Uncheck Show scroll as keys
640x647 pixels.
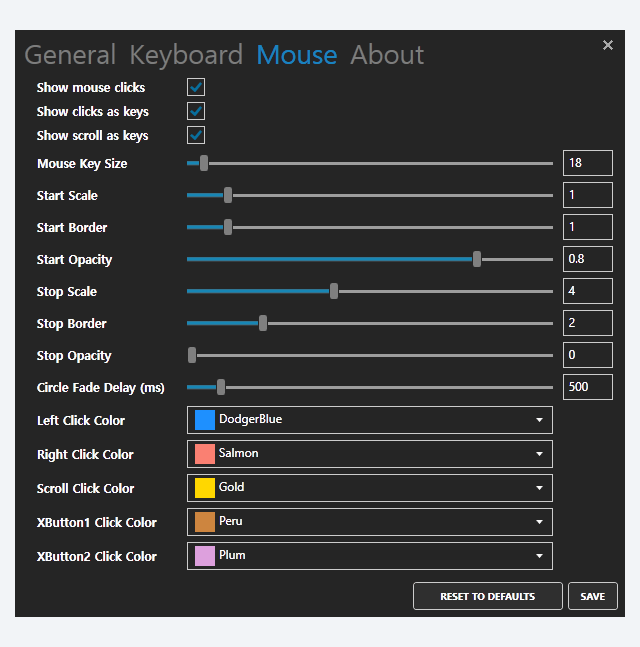pos(196,135)
